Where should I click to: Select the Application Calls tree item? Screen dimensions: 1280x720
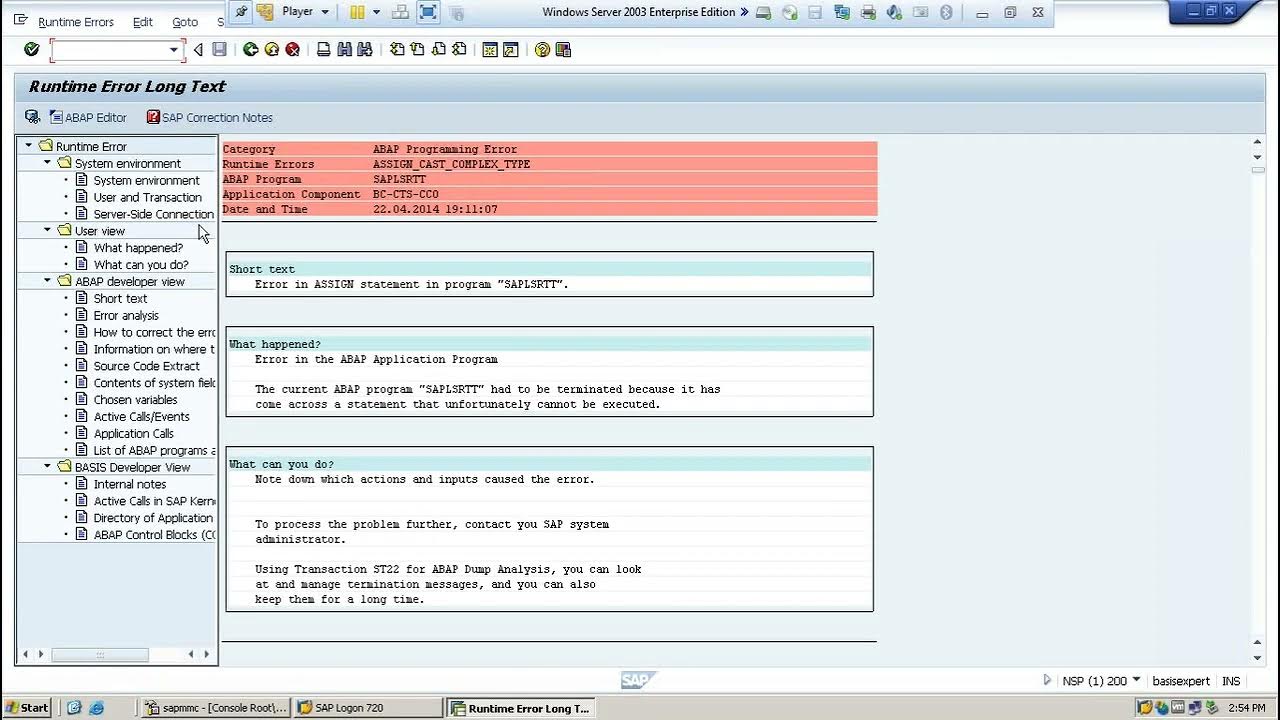(134, 433)
